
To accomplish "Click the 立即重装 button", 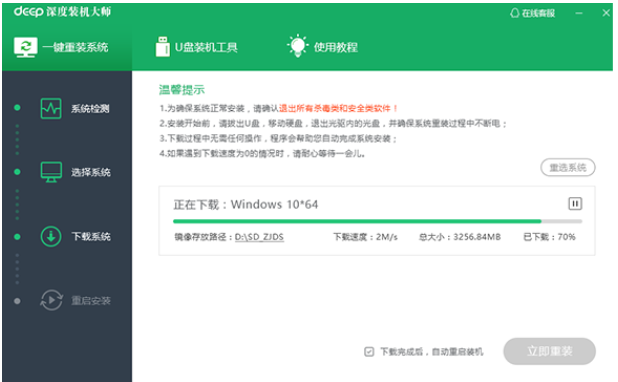I will (x=549, y=351).
